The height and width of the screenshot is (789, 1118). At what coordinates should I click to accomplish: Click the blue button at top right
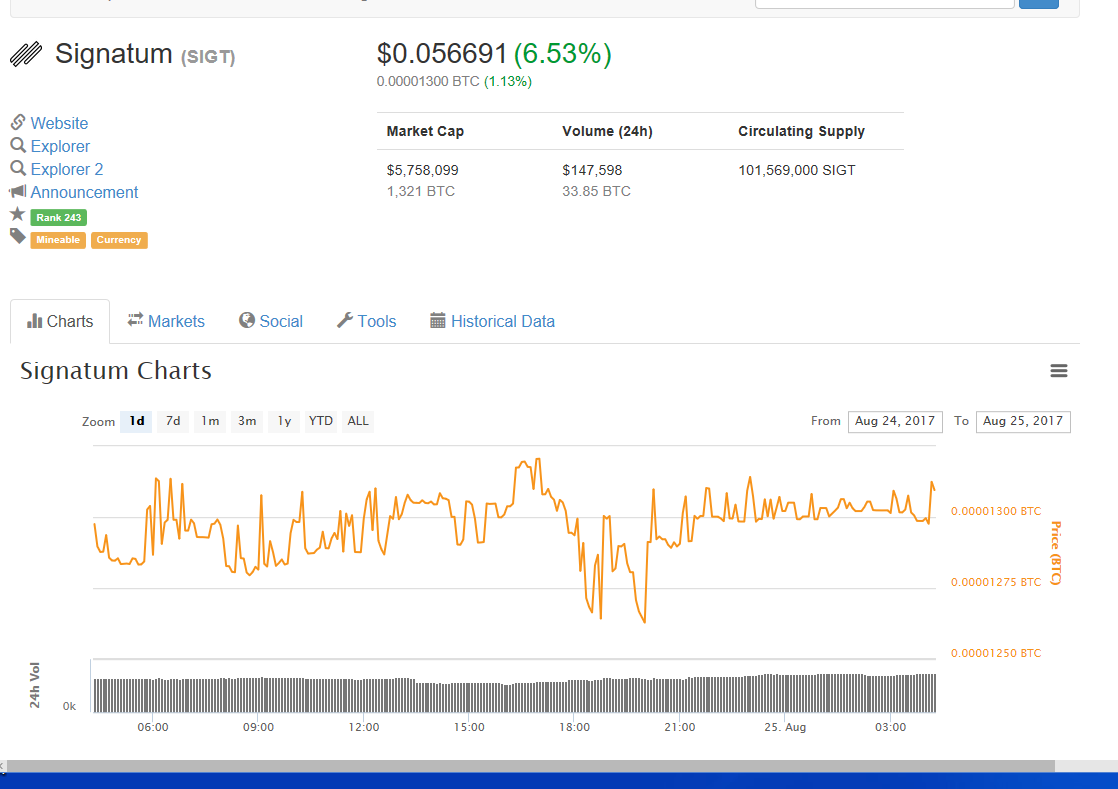tap(1038, 4)
